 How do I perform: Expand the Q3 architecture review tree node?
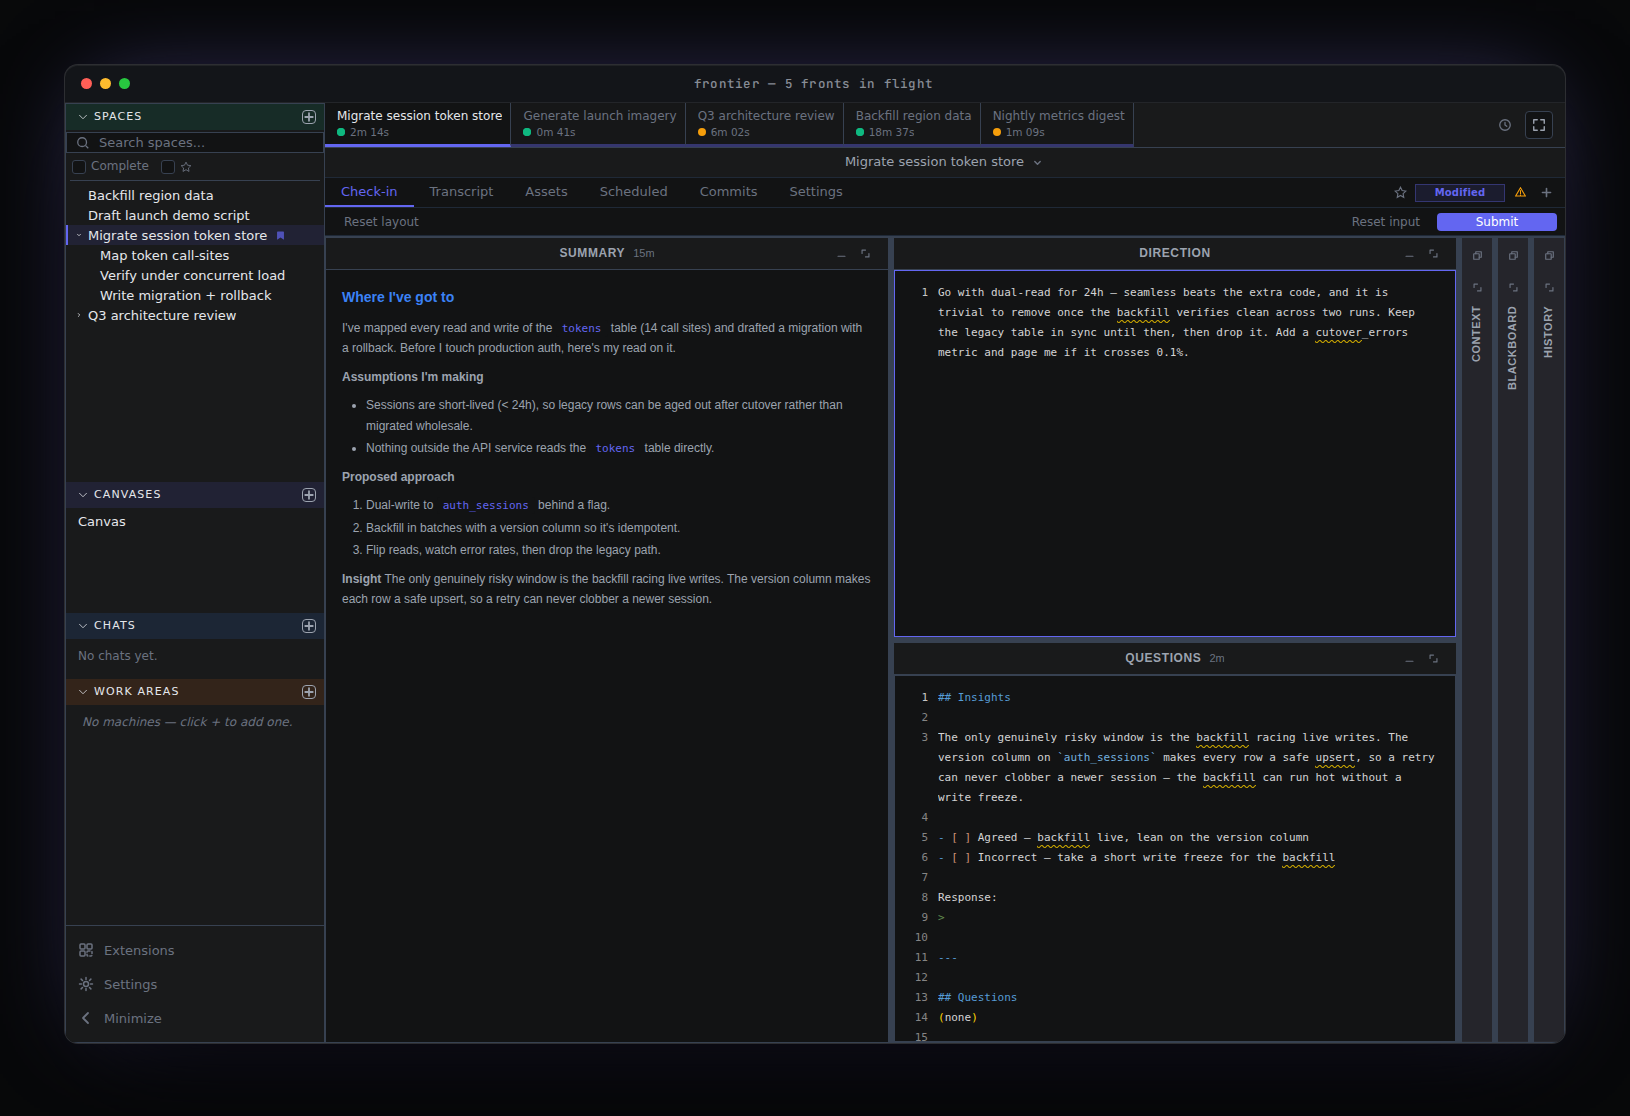79,316
